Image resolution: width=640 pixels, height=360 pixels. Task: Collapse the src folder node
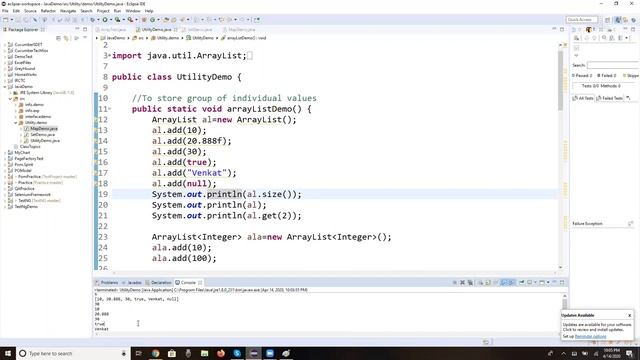click(10, 98)
